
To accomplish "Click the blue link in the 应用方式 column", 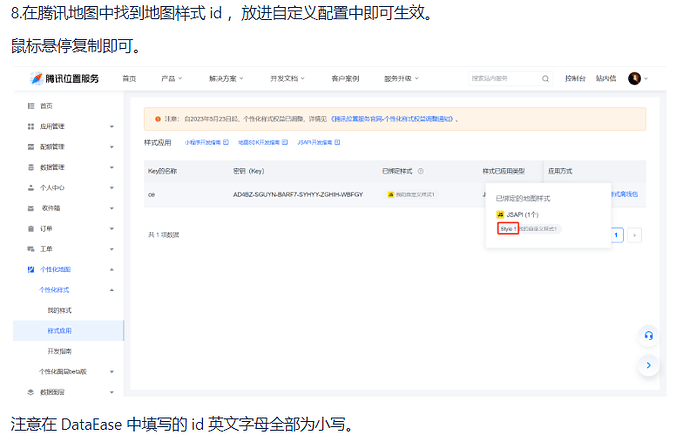I will pyautogui.click(x=624, y=194).
